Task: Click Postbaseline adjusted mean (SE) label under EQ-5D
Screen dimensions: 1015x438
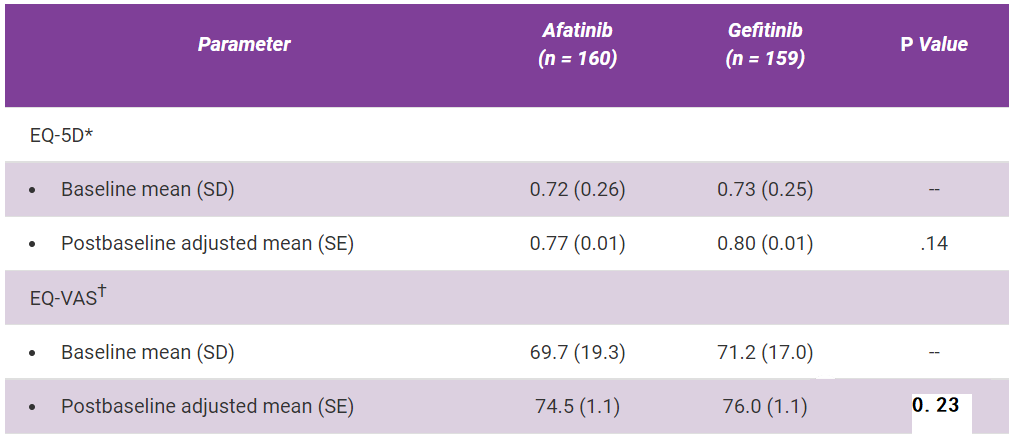Action: coord(207,243)
